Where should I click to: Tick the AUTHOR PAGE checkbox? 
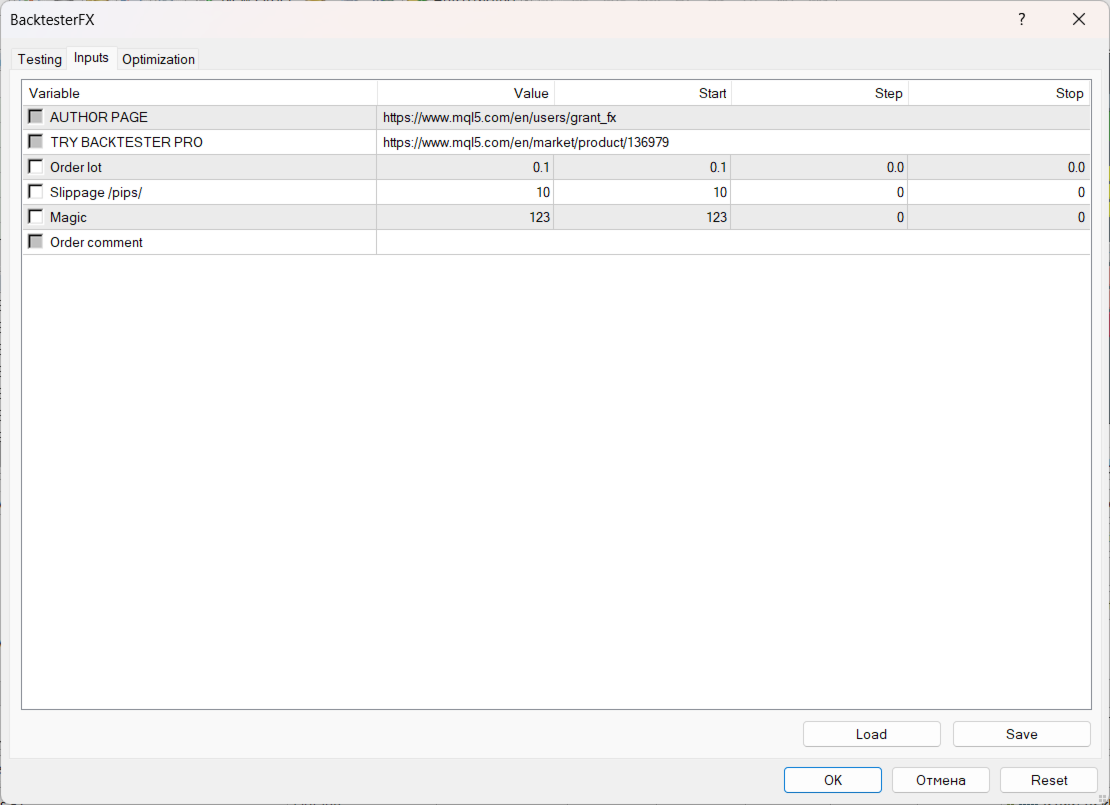pos(35,116)
